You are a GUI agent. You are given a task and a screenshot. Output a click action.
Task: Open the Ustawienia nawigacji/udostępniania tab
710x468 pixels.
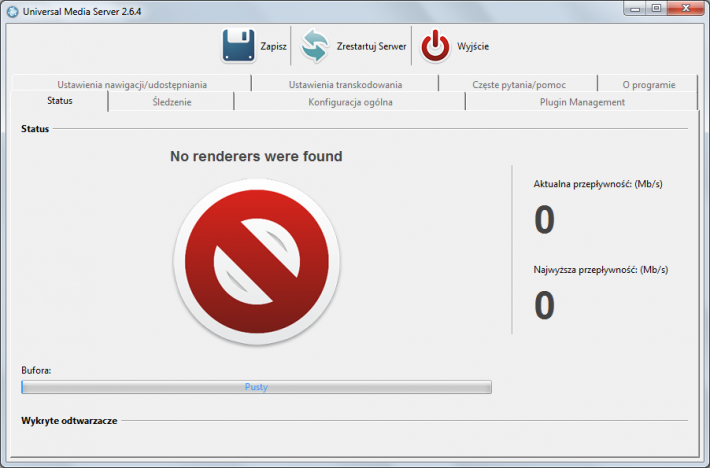point(132,84)
